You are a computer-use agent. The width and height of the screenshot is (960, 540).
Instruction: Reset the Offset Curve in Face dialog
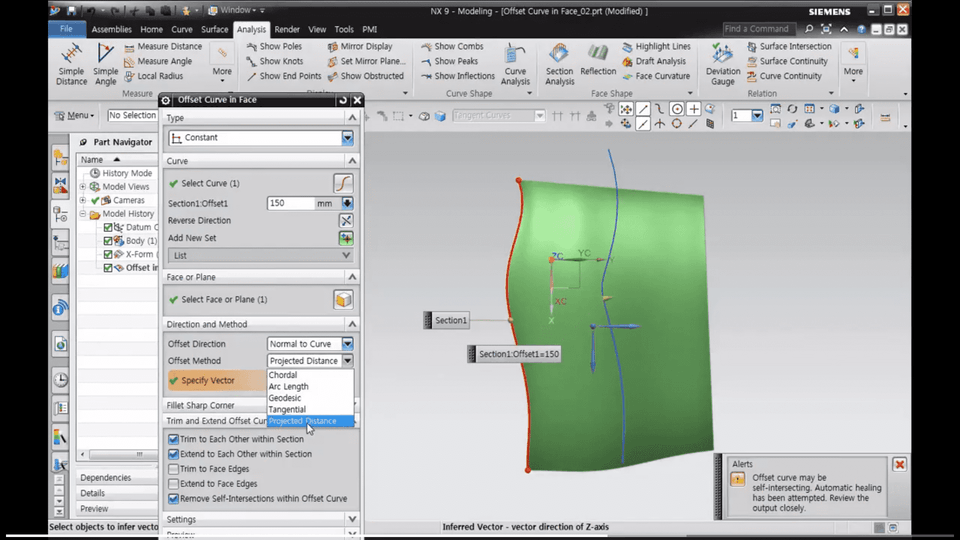[343, 100]
